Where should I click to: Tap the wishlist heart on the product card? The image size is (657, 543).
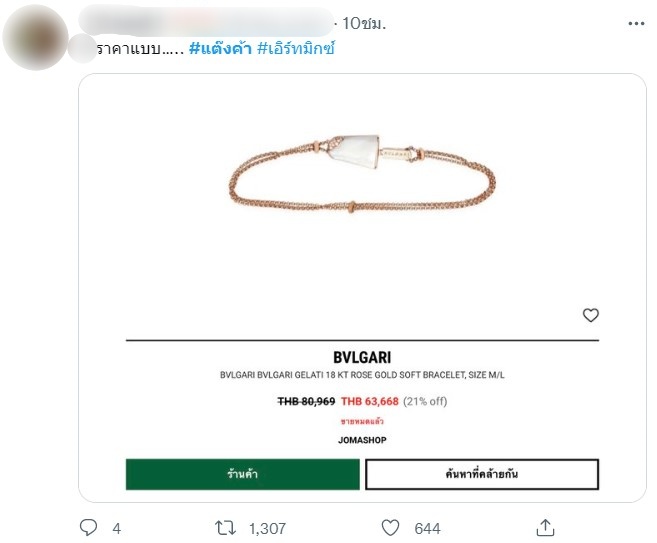(590, 315)
